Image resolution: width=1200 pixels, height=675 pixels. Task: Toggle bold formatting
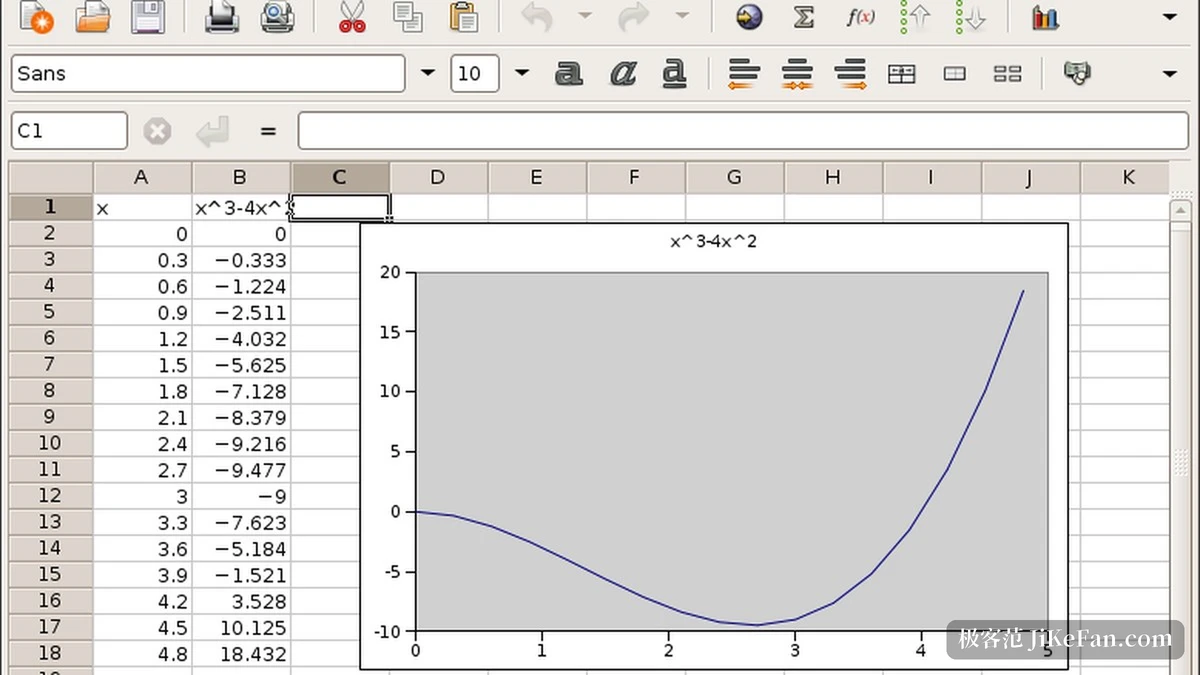click(569, 73)
